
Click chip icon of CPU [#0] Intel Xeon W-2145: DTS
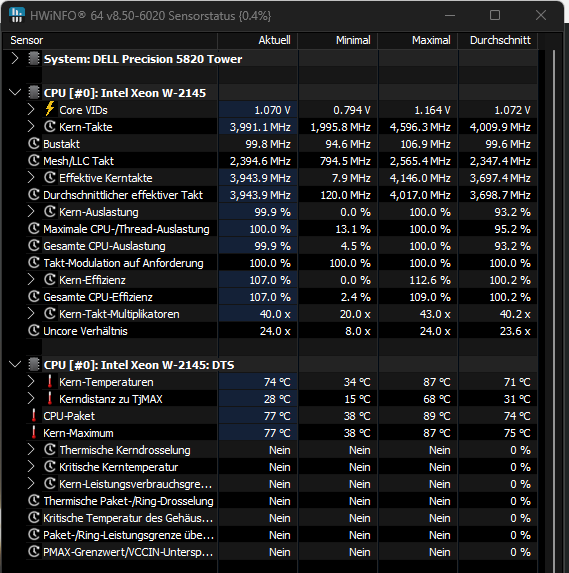coord(34,365)
